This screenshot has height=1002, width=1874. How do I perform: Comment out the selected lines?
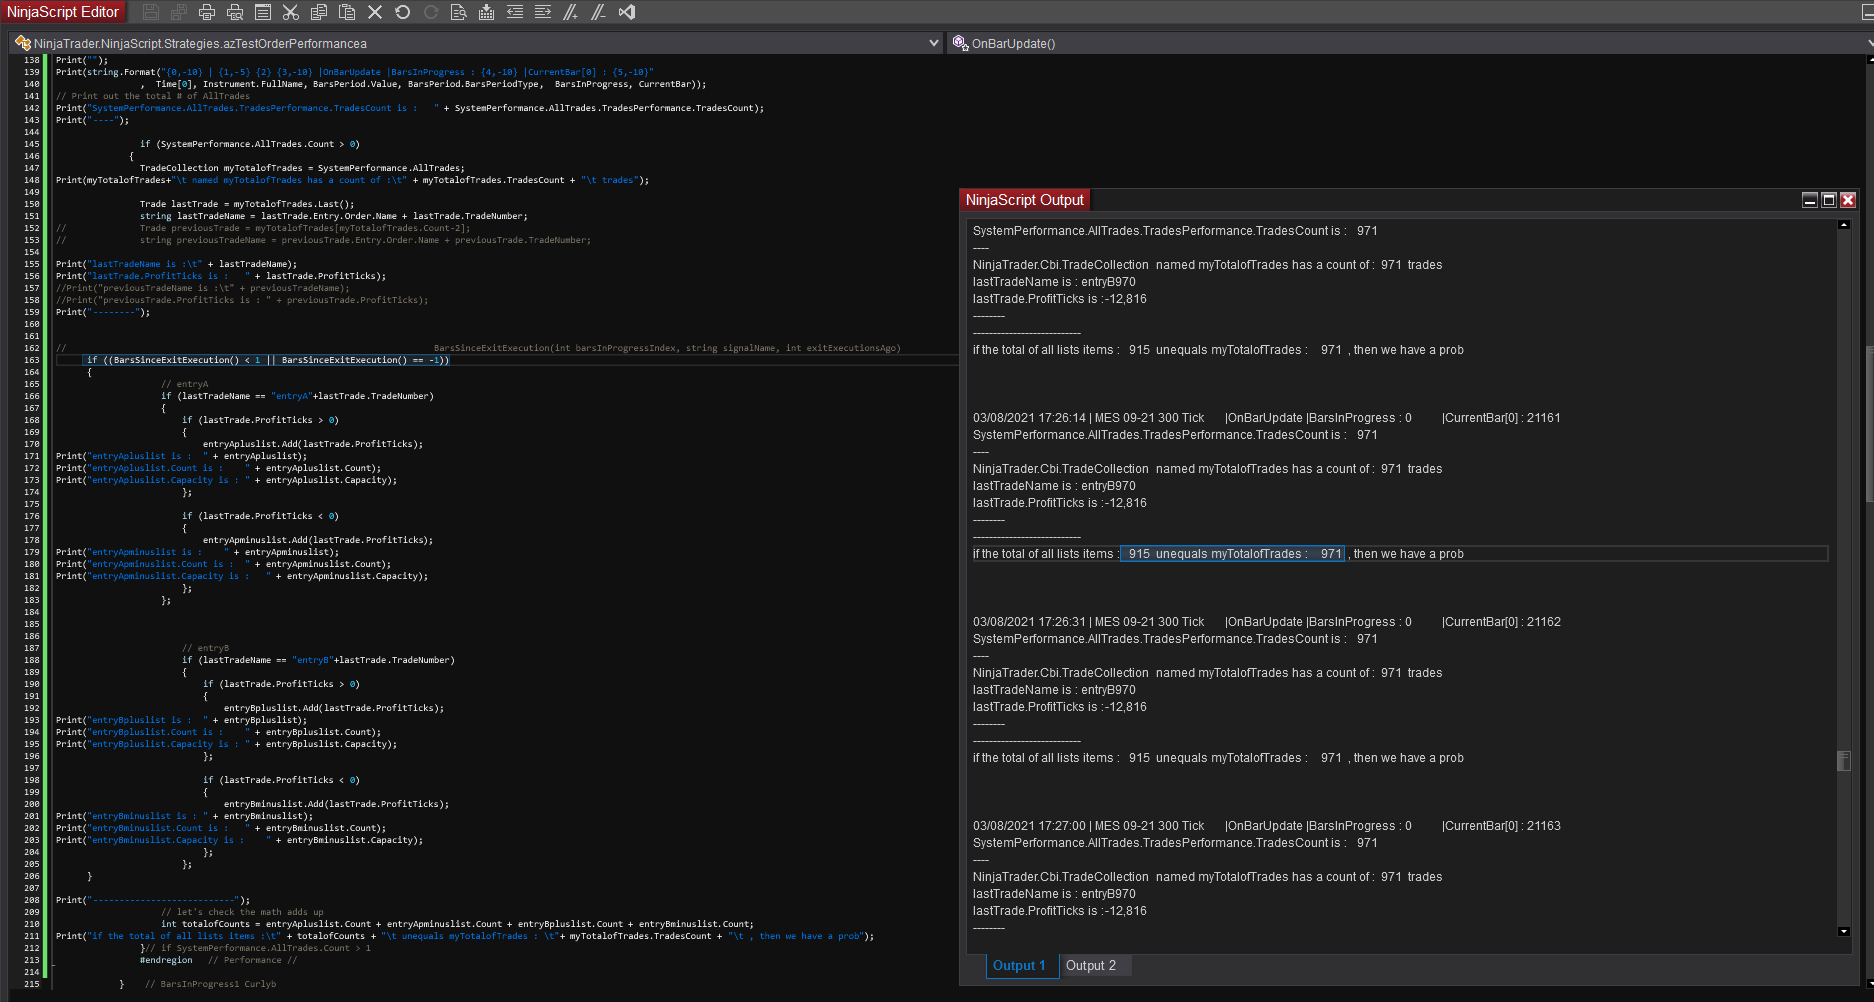click(x=571, y=12)
